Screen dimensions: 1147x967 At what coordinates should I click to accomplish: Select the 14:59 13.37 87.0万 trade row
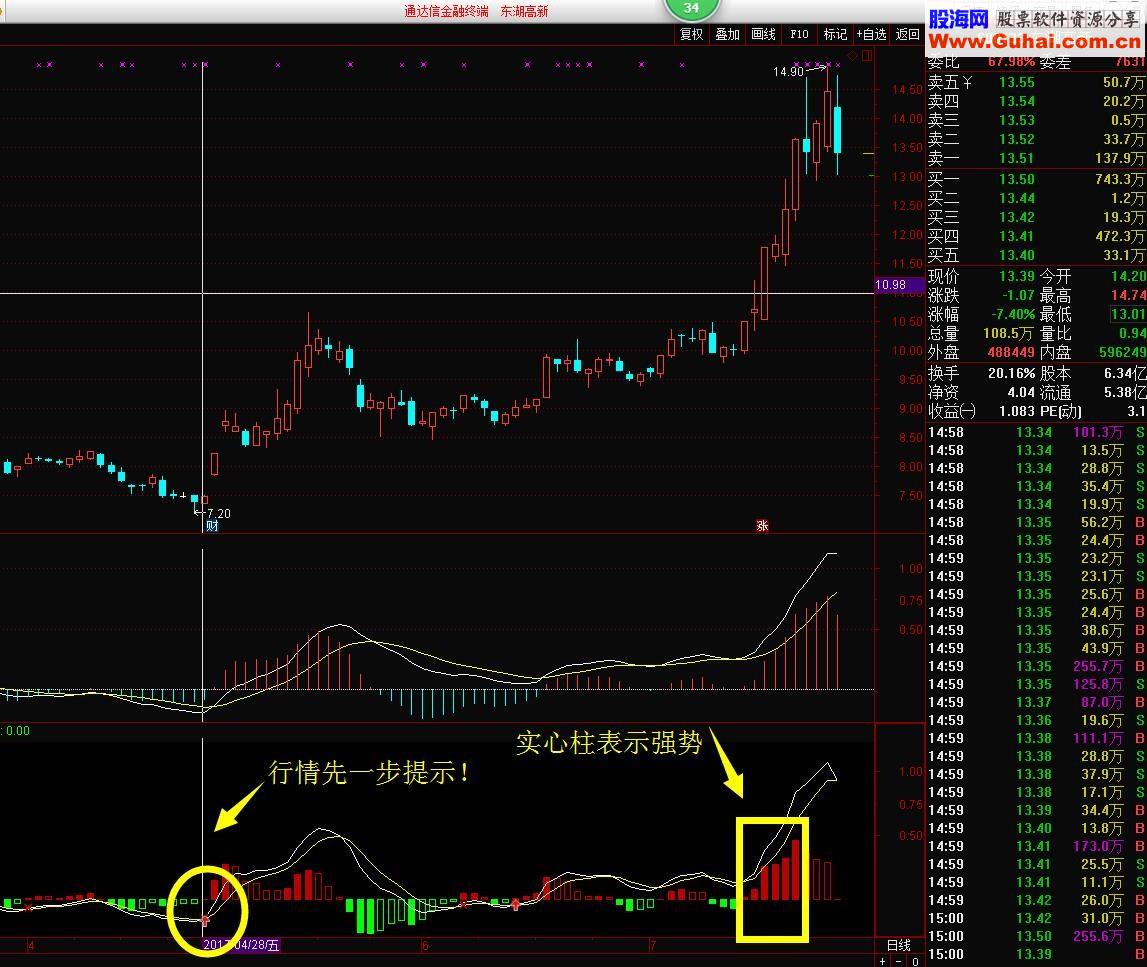(1036, 702)
